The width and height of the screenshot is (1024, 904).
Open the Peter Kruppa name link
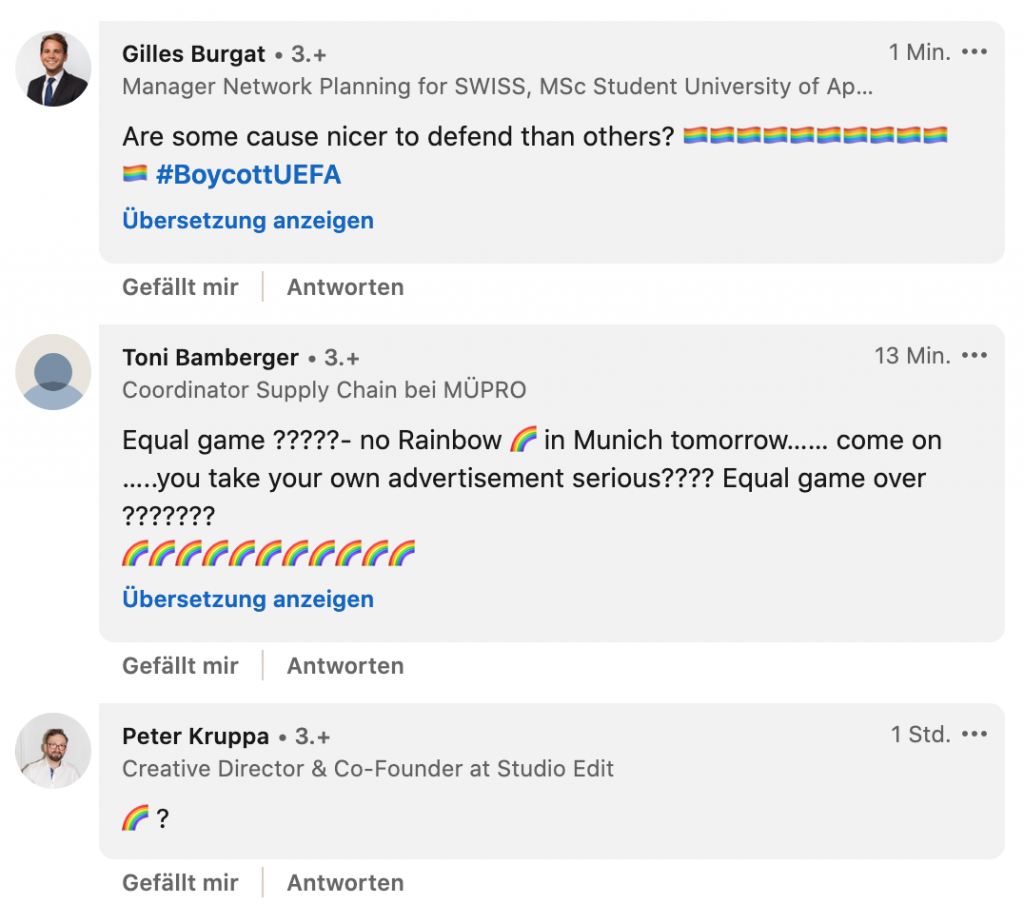pyautogui.click(x=195, y=736)
